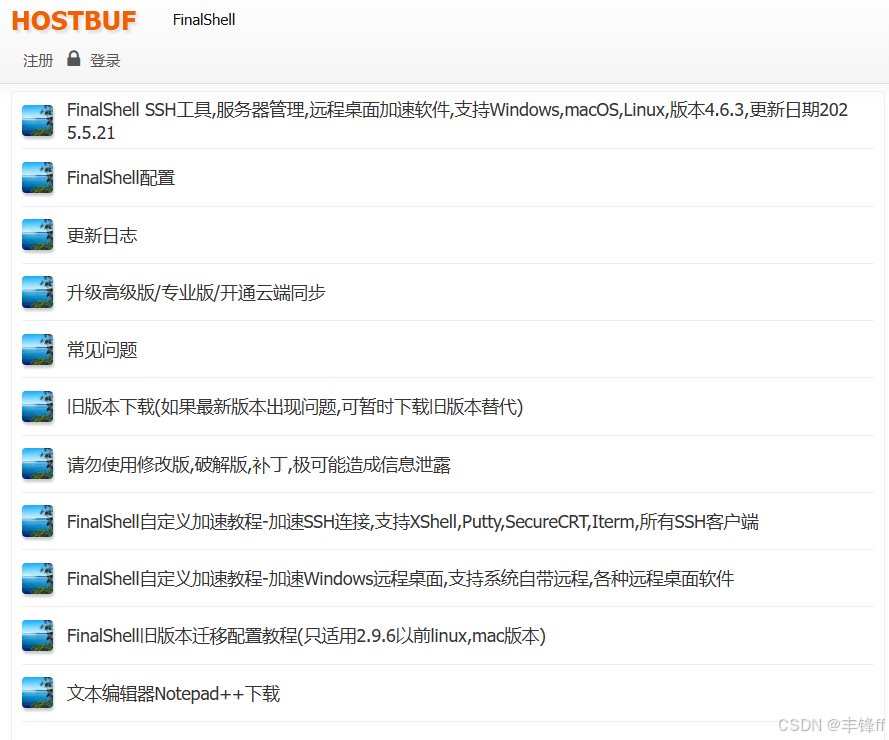Open the FinalShell配置 post

coord(121,177)
